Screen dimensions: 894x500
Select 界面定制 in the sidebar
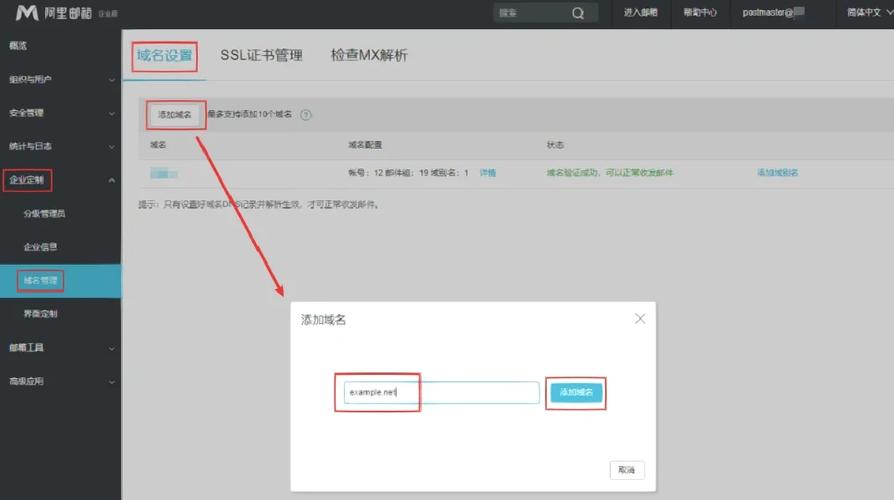[x=40, y=314]
